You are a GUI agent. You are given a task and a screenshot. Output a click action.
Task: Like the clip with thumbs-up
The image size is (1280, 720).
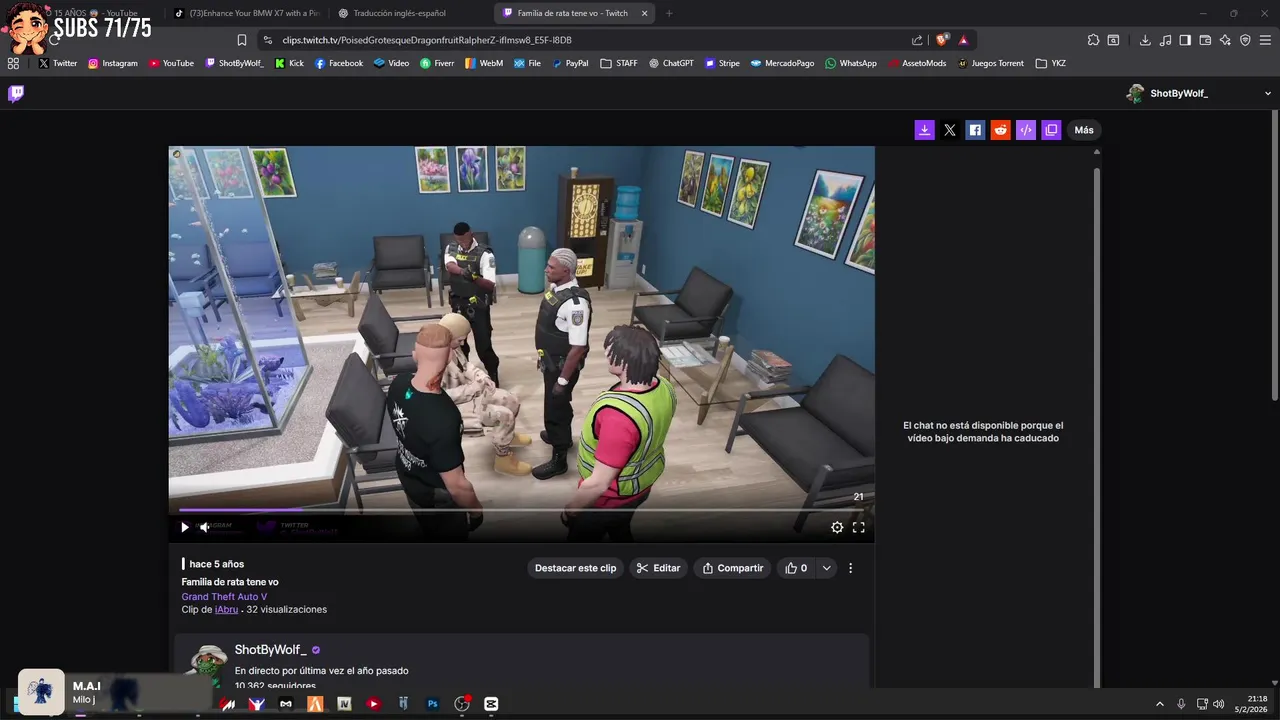796,568
